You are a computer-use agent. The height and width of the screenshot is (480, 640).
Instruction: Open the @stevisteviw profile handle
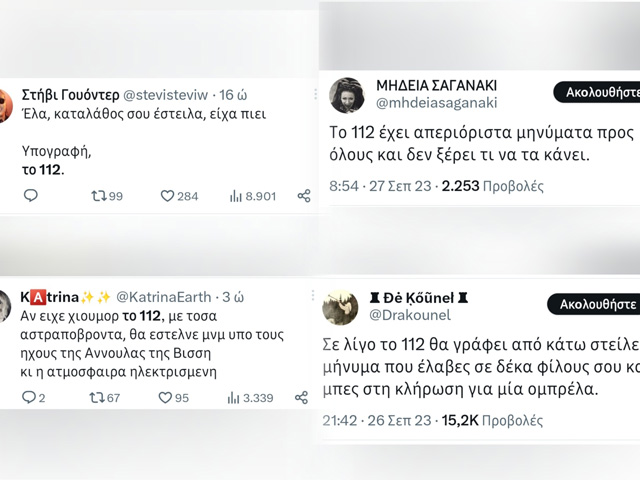click(166, 95)
